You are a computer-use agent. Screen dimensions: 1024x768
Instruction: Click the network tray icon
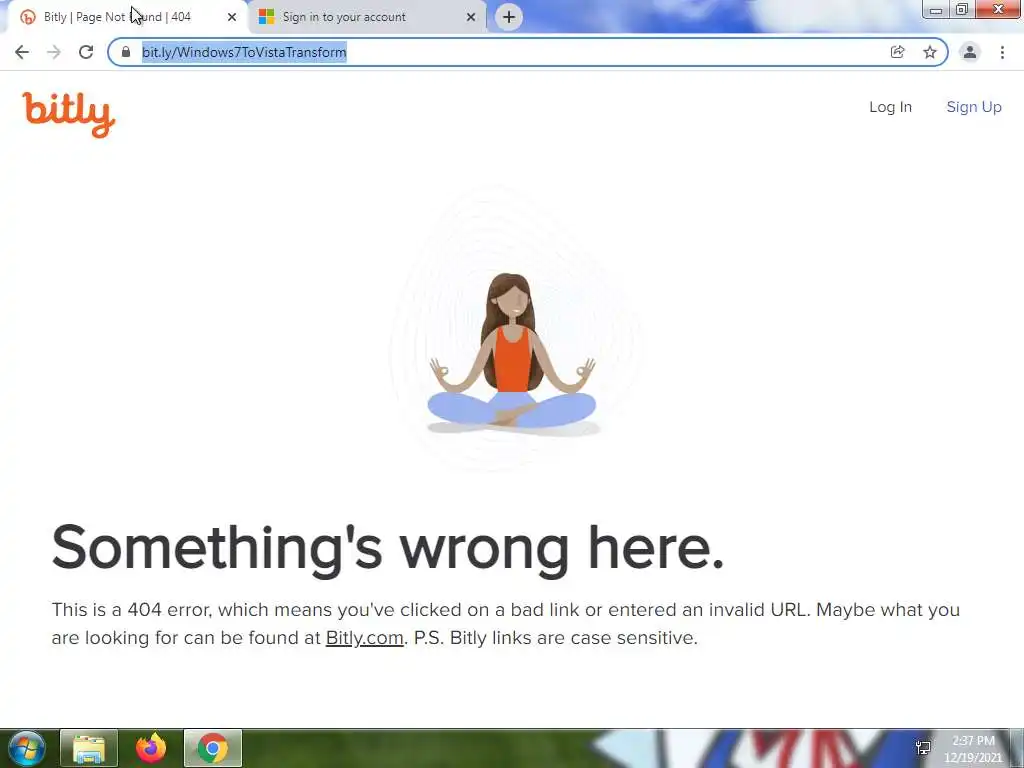click(923, 748)
